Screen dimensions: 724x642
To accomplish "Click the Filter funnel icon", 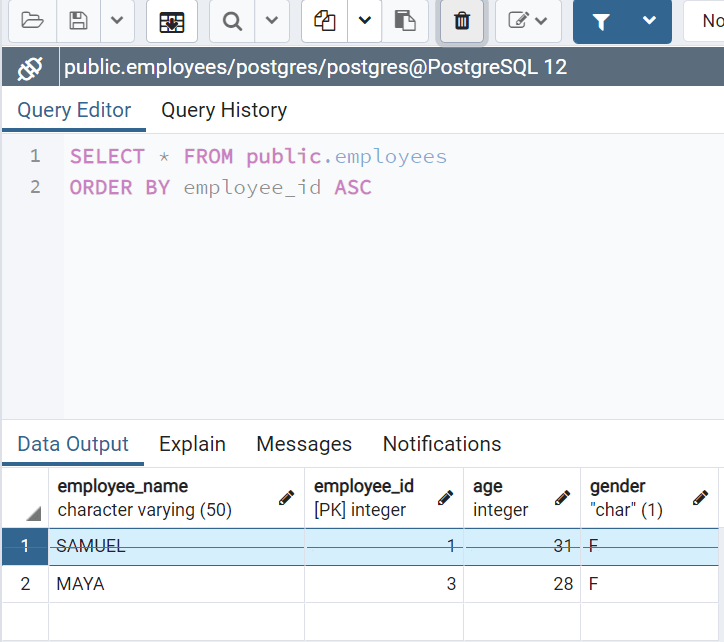I will pos(601,21).
